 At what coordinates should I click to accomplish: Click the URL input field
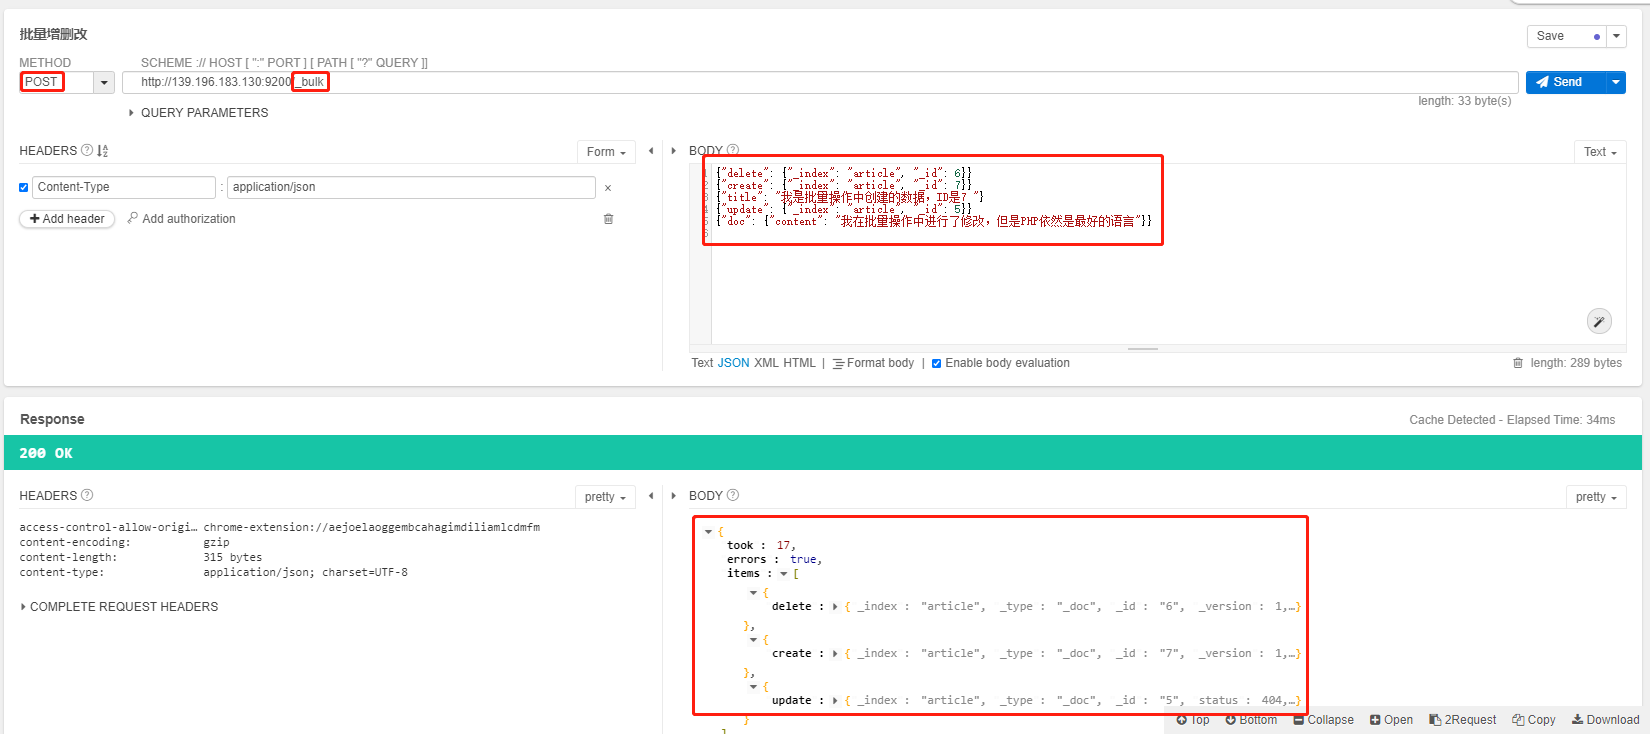coord(820,83)
